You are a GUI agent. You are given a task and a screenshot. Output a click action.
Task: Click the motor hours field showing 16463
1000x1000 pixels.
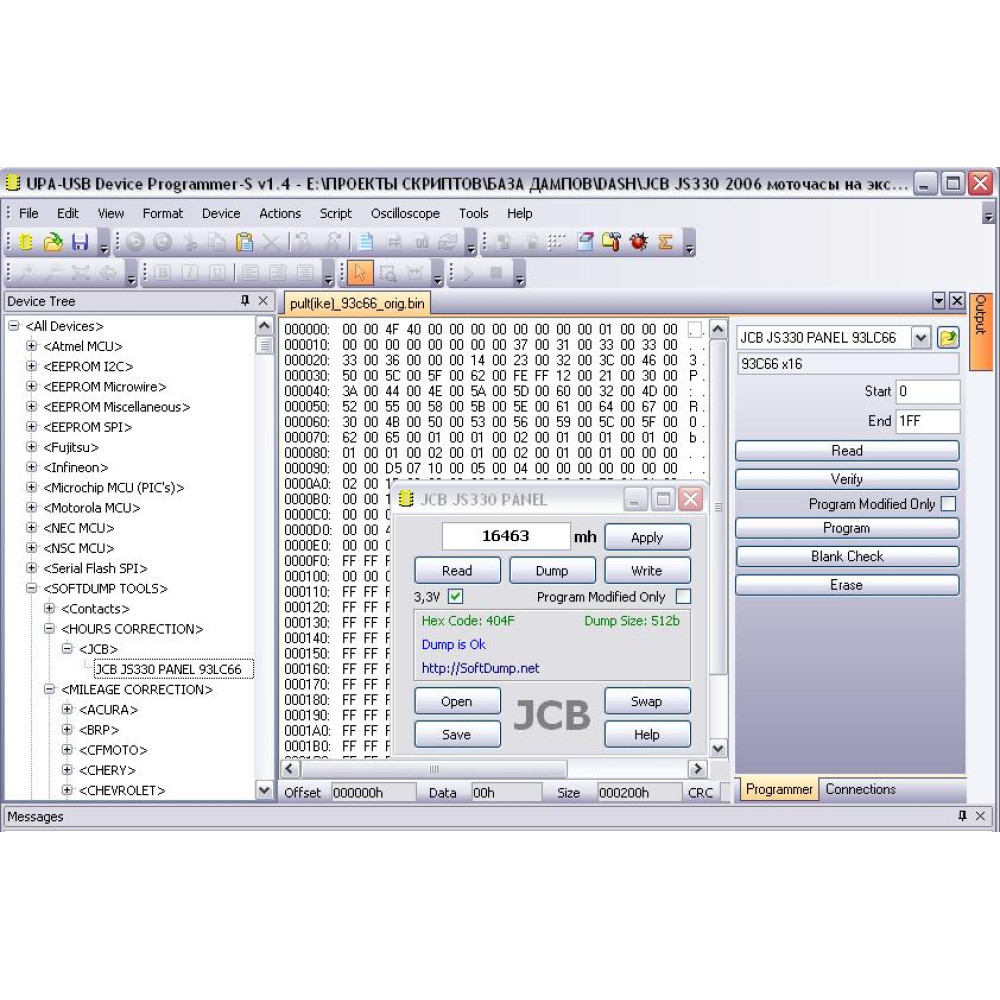[506, 536]
